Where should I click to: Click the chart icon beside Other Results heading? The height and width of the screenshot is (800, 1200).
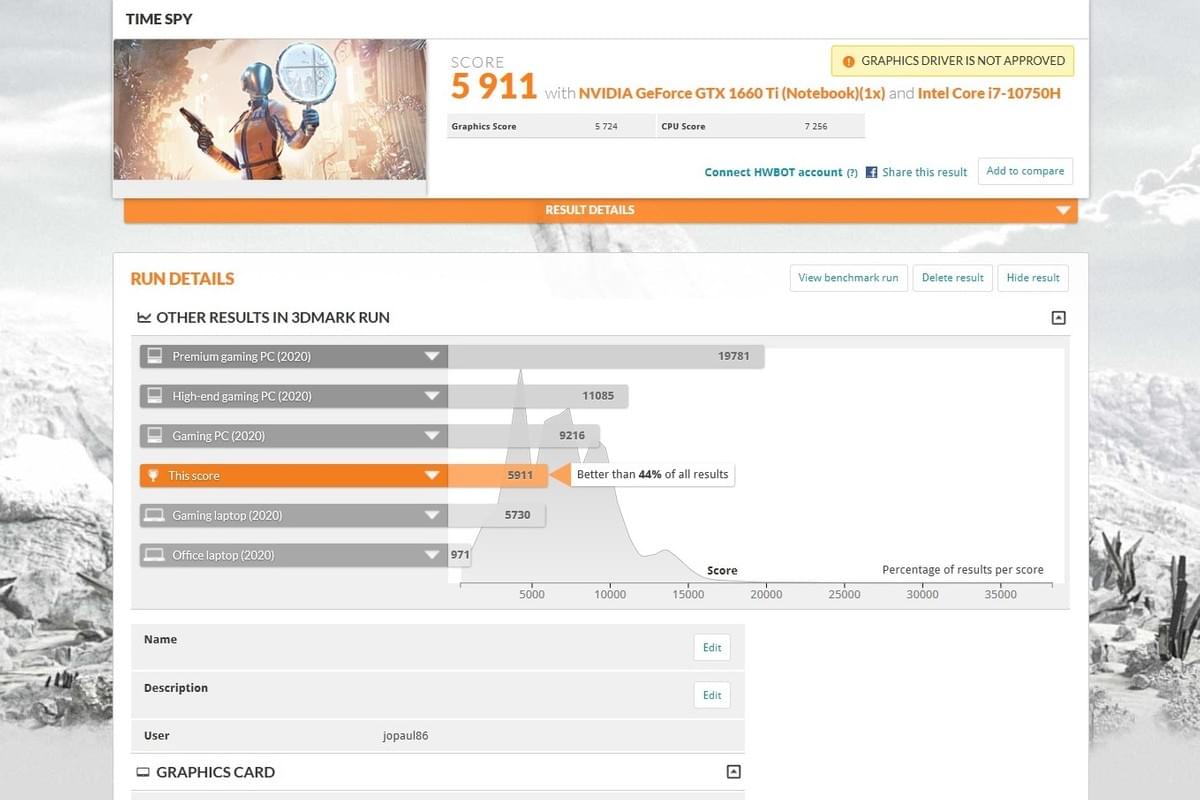144,317
